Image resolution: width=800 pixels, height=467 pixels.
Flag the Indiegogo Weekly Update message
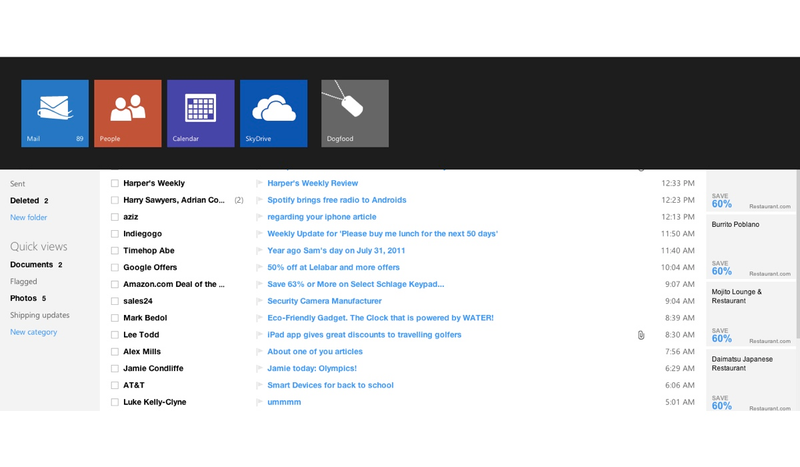(259, 234)
